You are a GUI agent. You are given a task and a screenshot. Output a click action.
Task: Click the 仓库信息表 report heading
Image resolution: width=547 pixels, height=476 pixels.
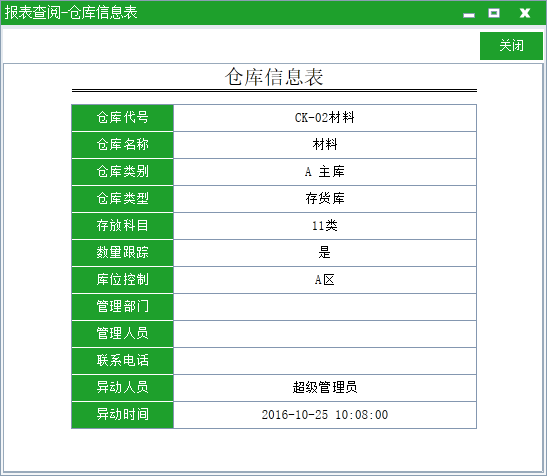pos(274,77)
